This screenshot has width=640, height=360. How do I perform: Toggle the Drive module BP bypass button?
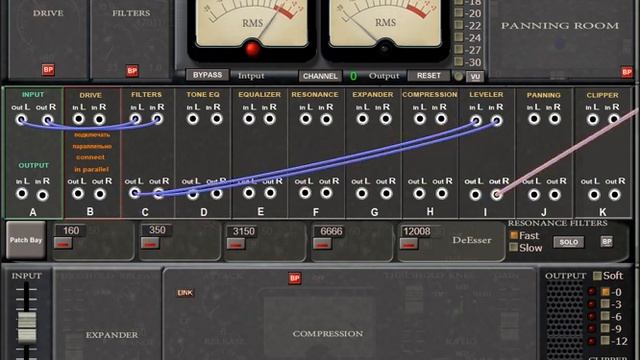(48, 69)
